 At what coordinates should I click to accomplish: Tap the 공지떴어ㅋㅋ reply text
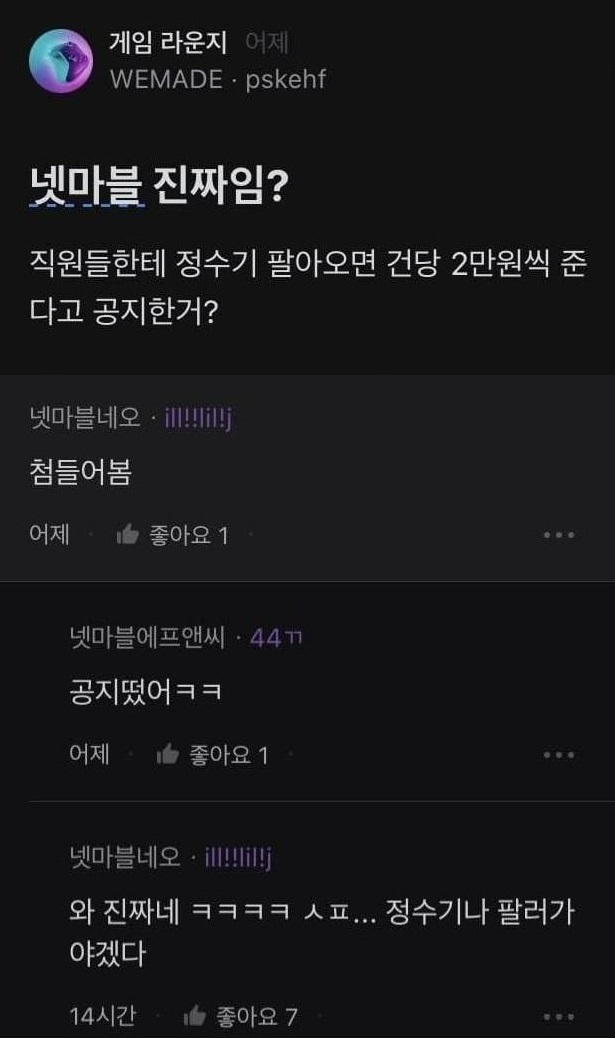click(x=146, y=692)
